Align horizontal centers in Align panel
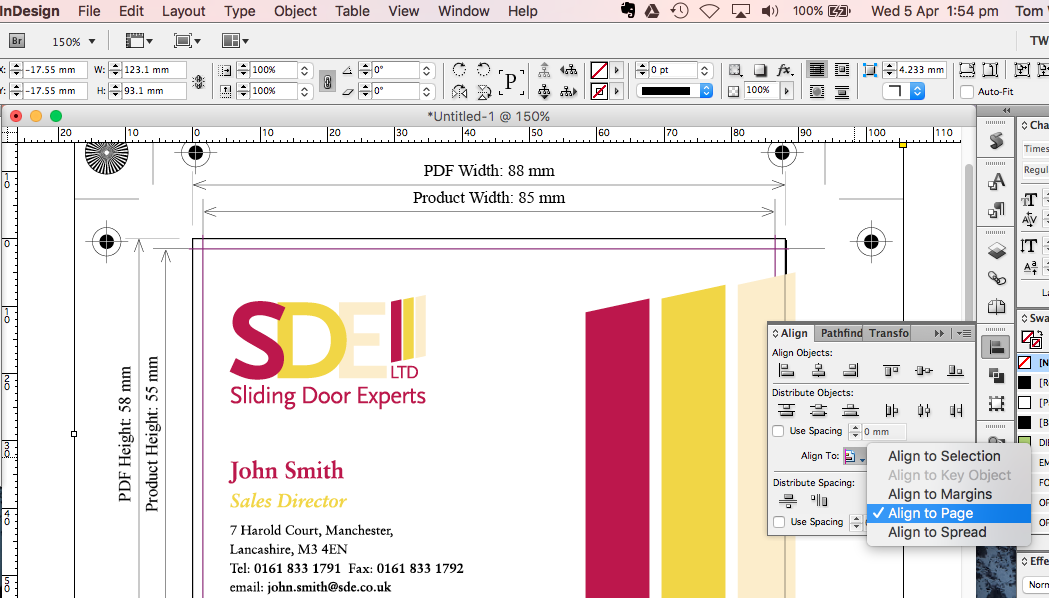This screenshot has width=1049, height=598. 818,370
